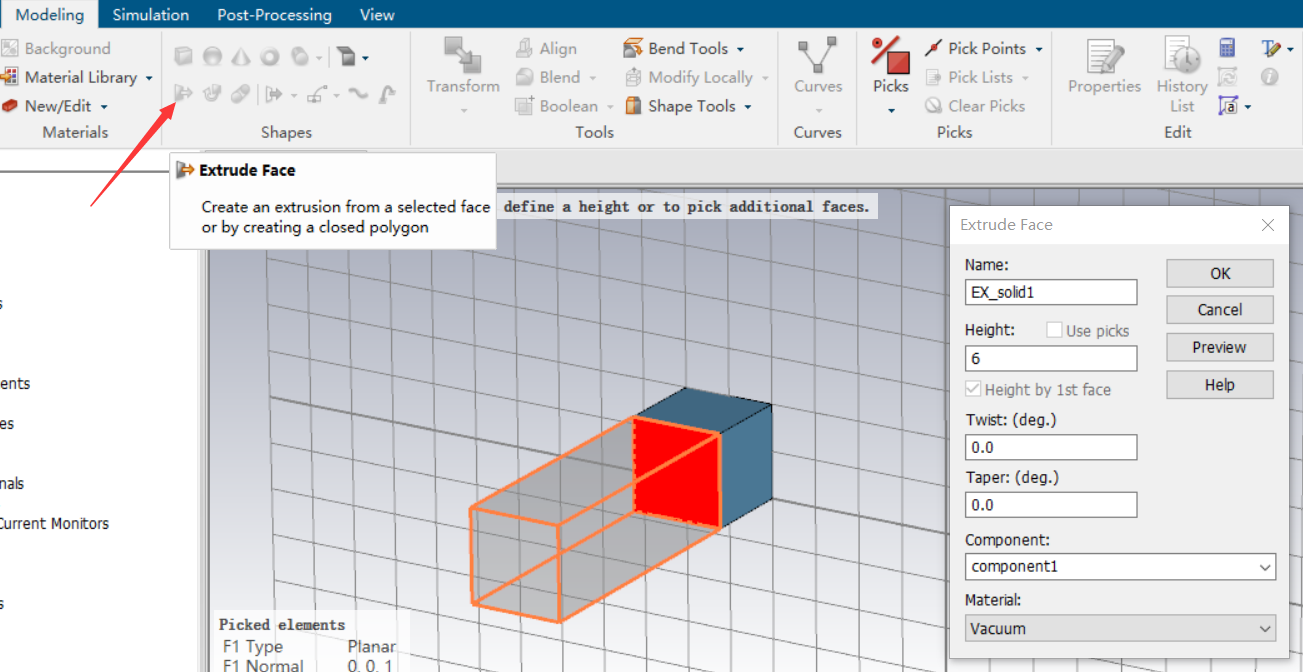
Task: Click the Modify Locally tool
Action: click(x=689, y=77)
